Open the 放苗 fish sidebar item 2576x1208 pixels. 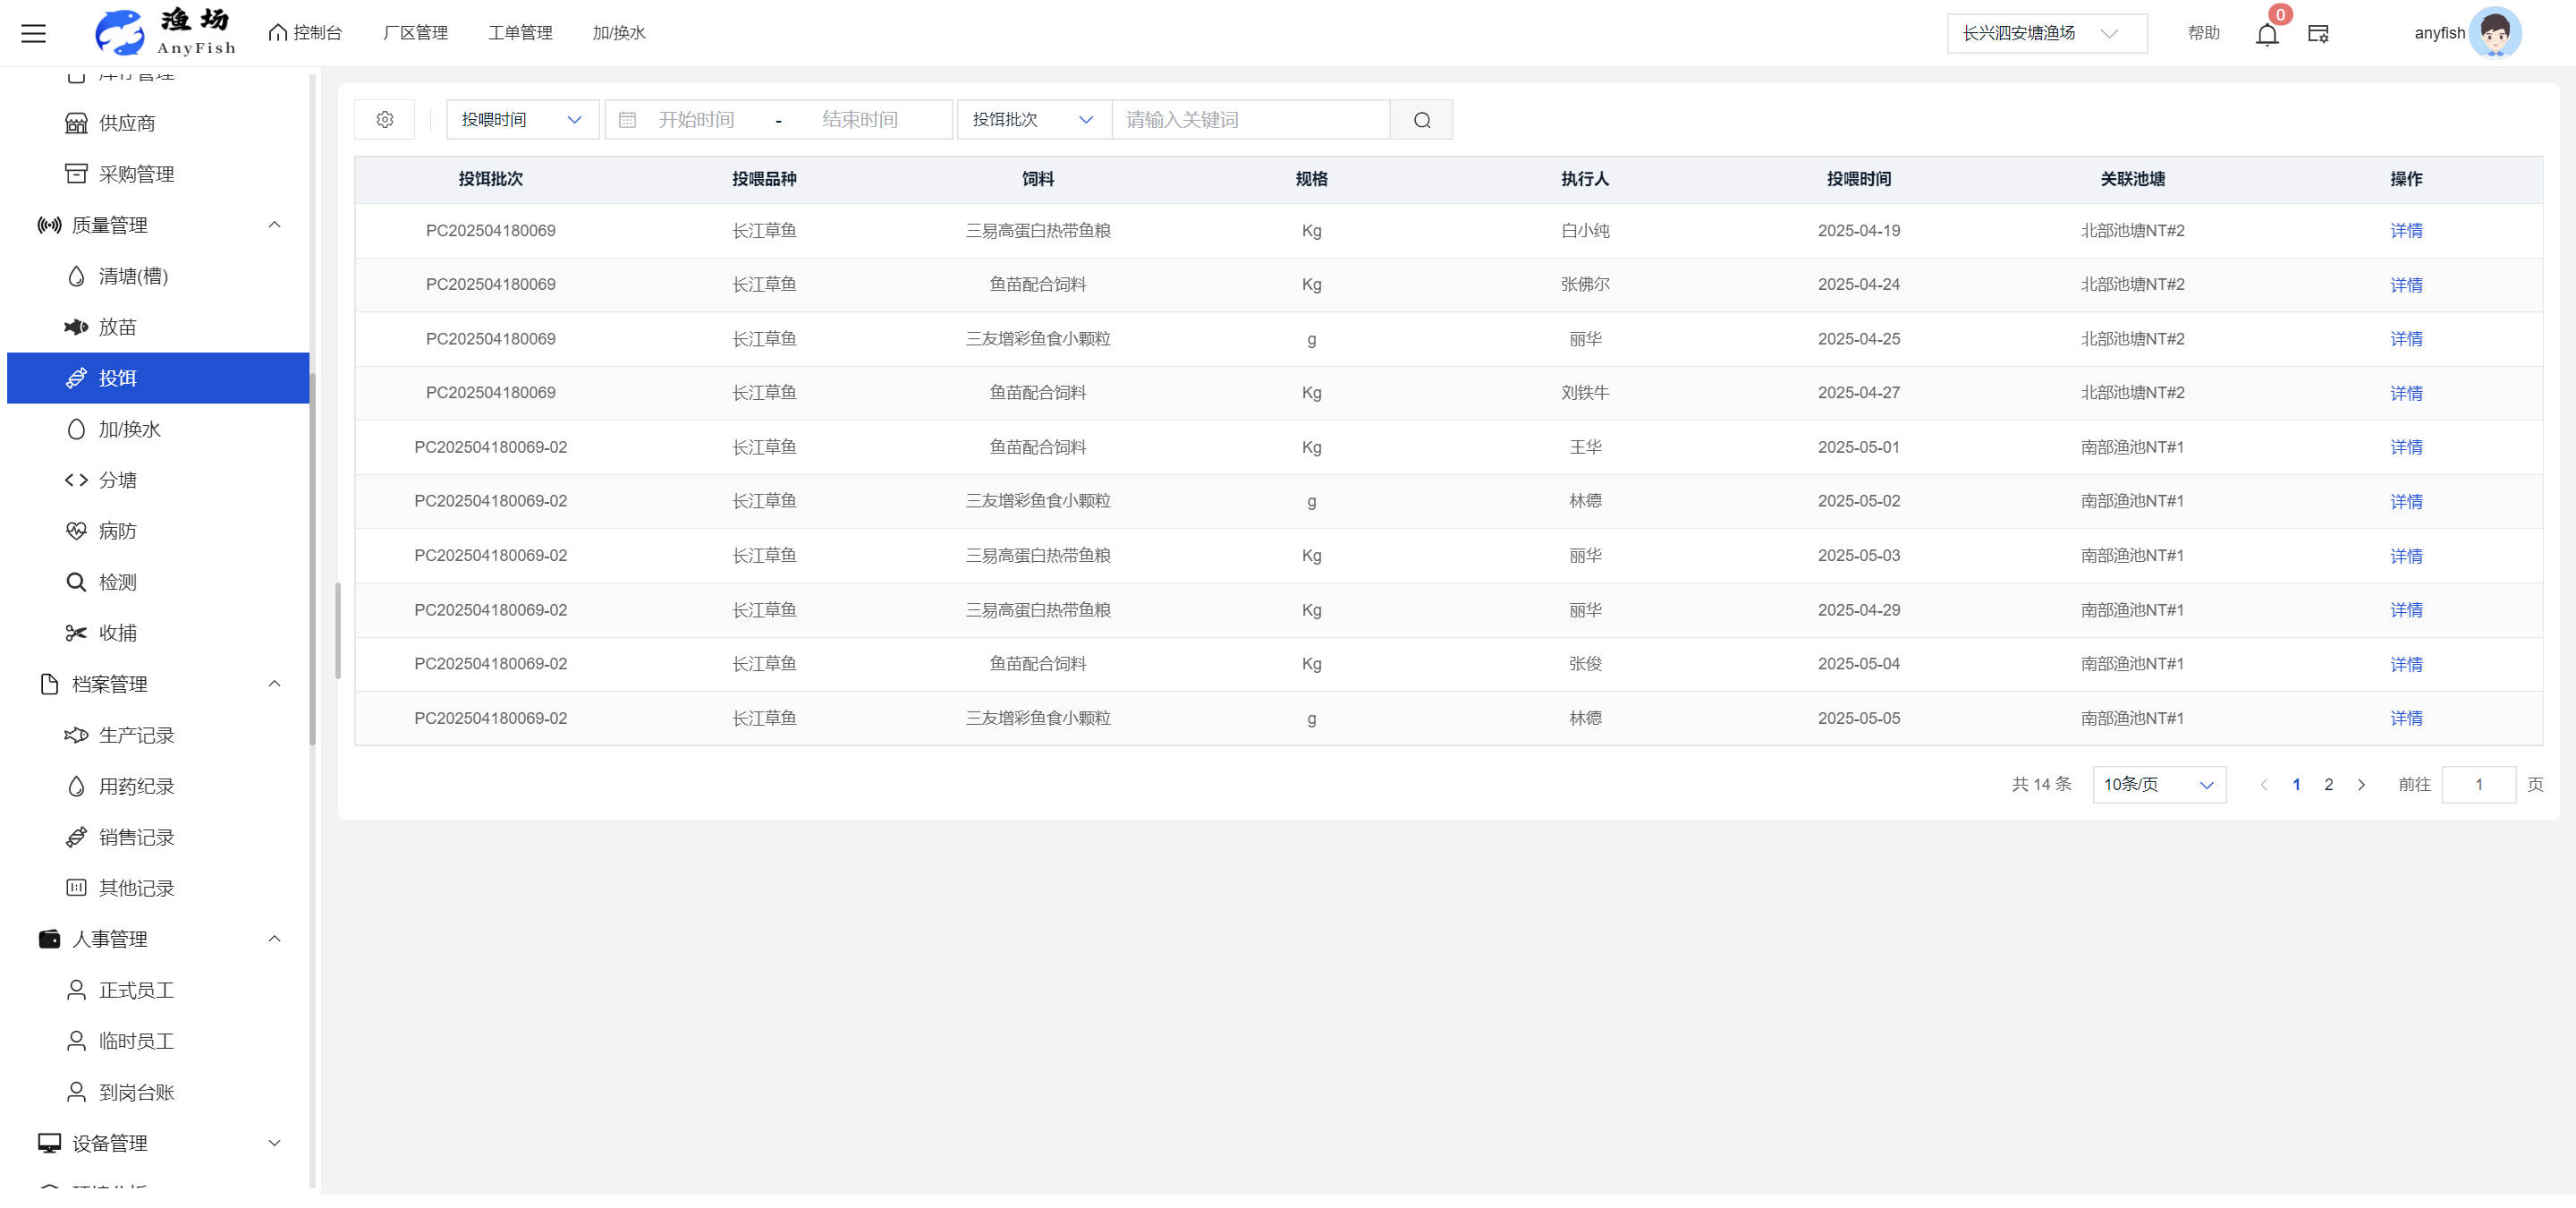[117, 327]
